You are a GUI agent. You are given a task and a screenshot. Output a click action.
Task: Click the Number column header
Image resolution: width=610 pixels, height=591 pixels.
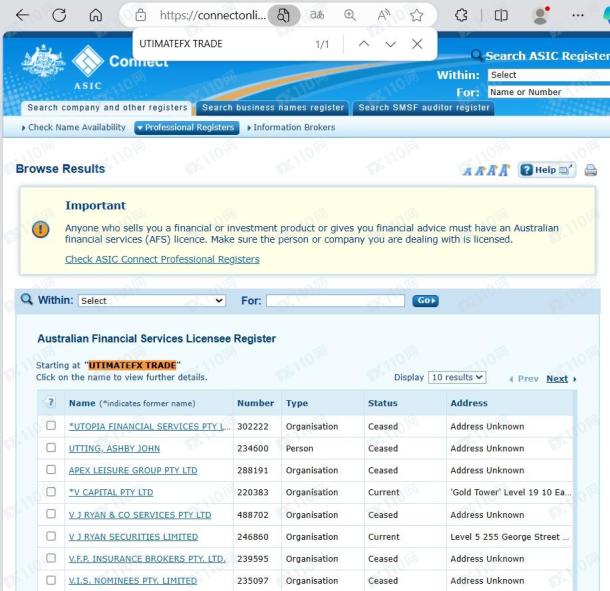coord(256,403)
